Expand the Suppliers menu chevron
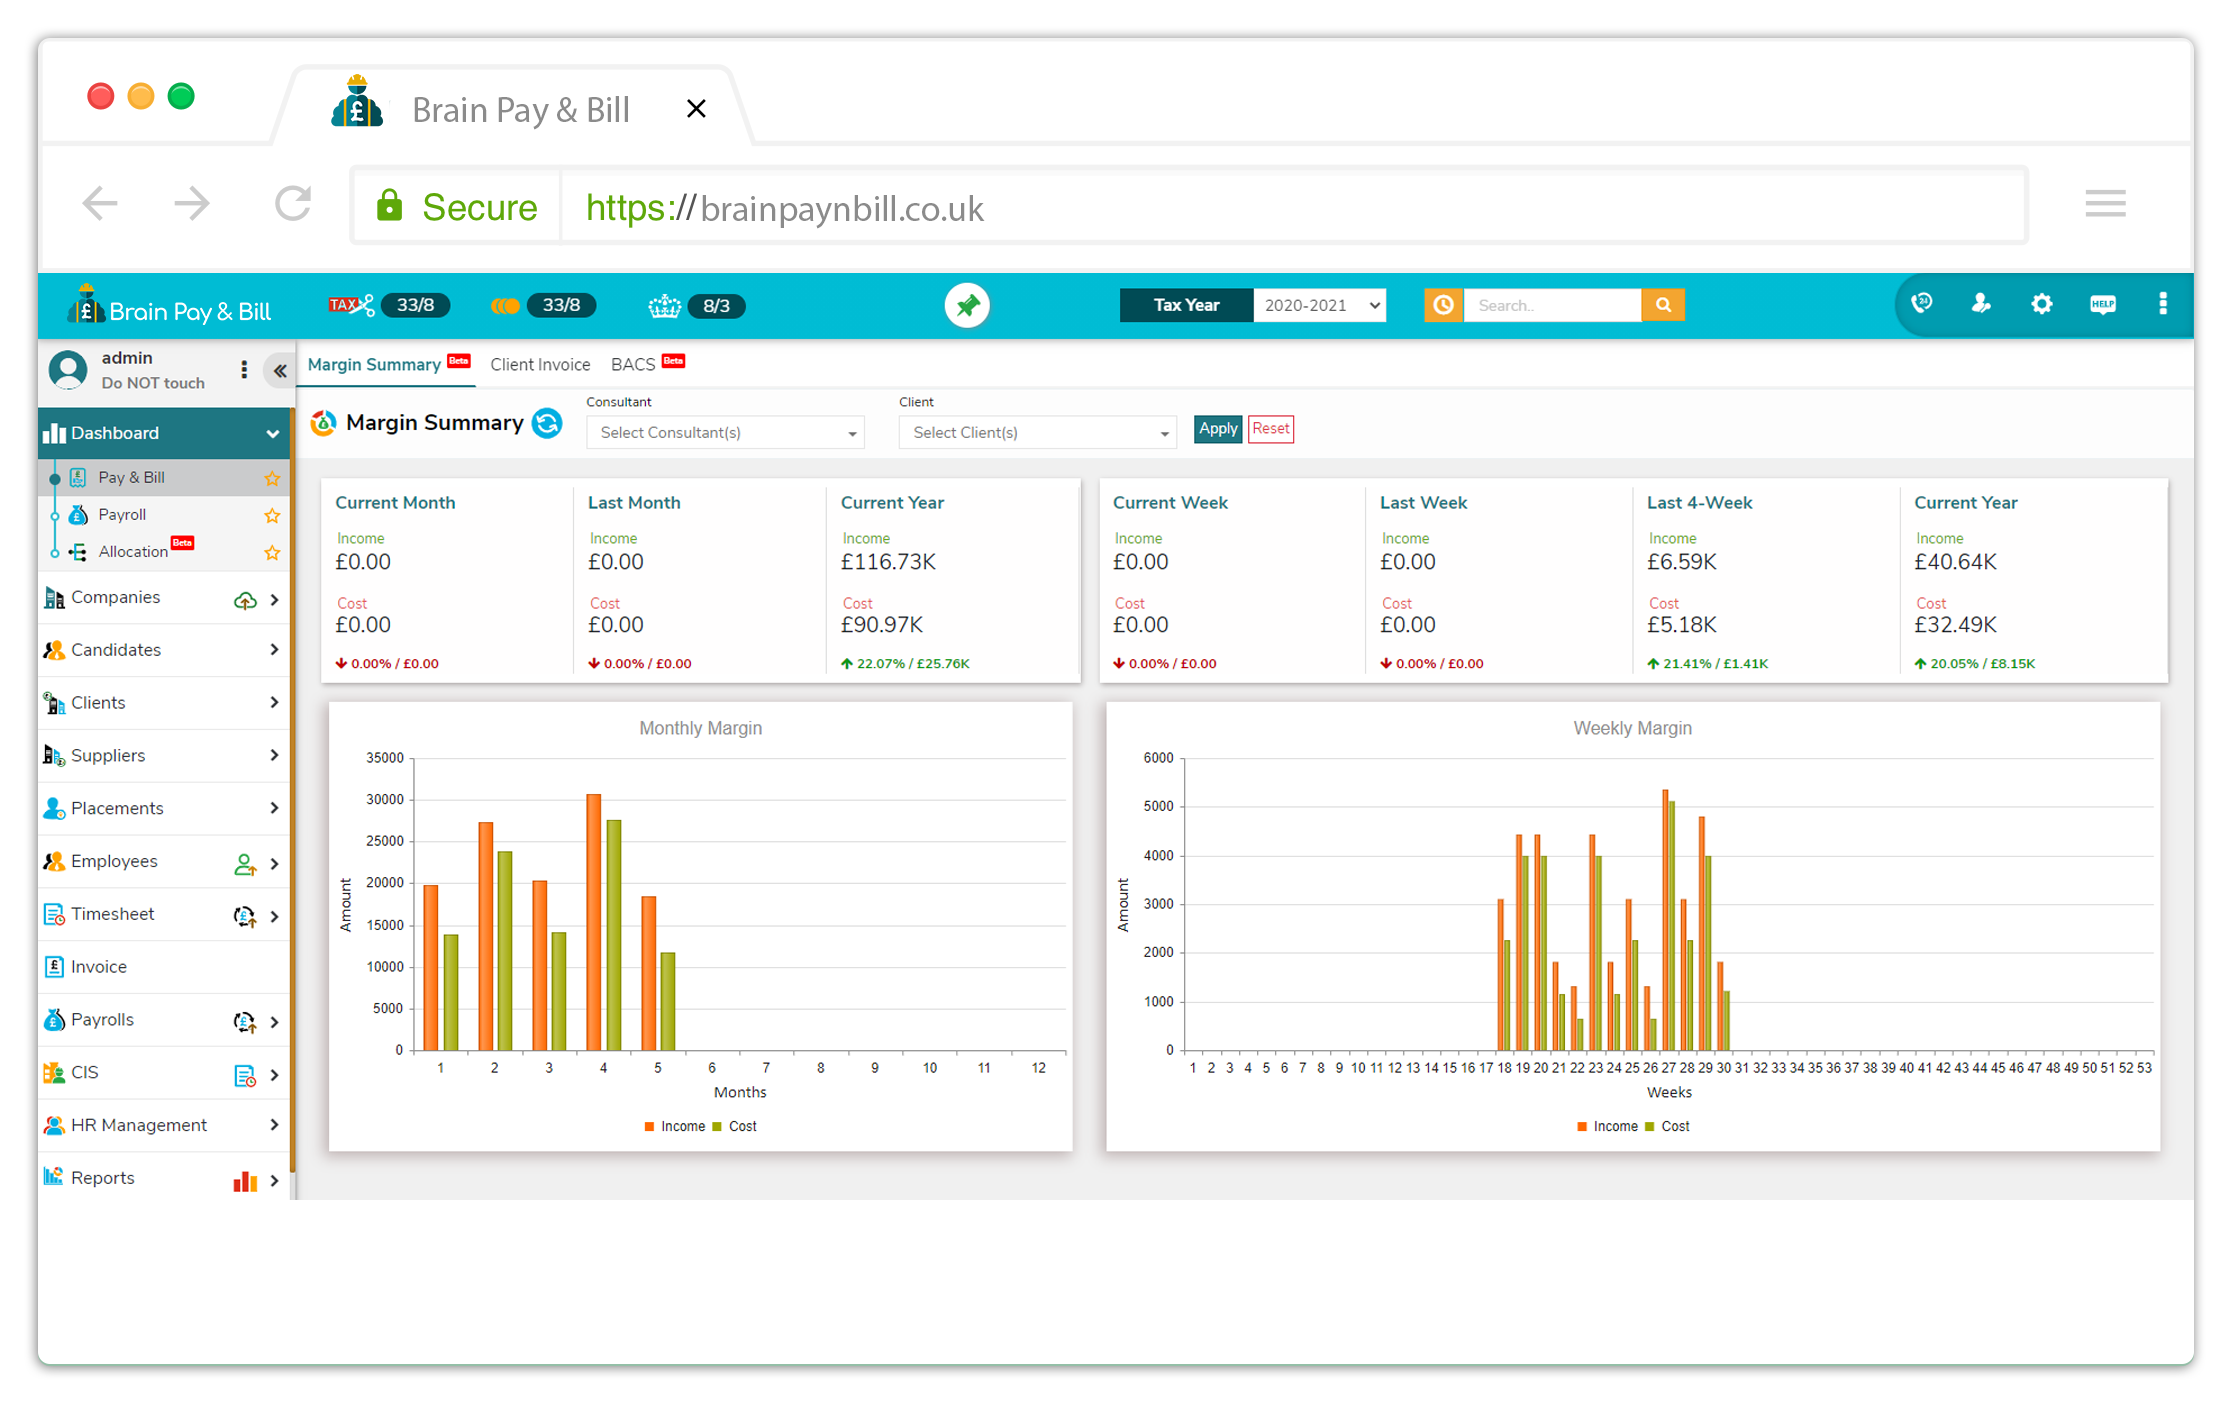Screen dimensions: 2232x1408 tap(274, 755)
